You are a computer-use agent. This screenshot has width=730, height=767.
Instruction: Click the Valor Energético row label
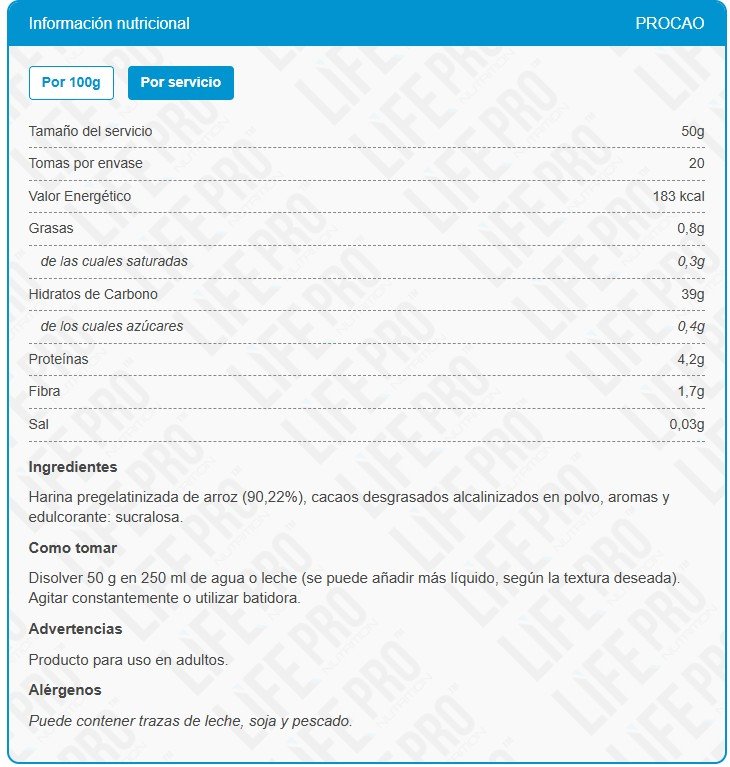[80, 196]
